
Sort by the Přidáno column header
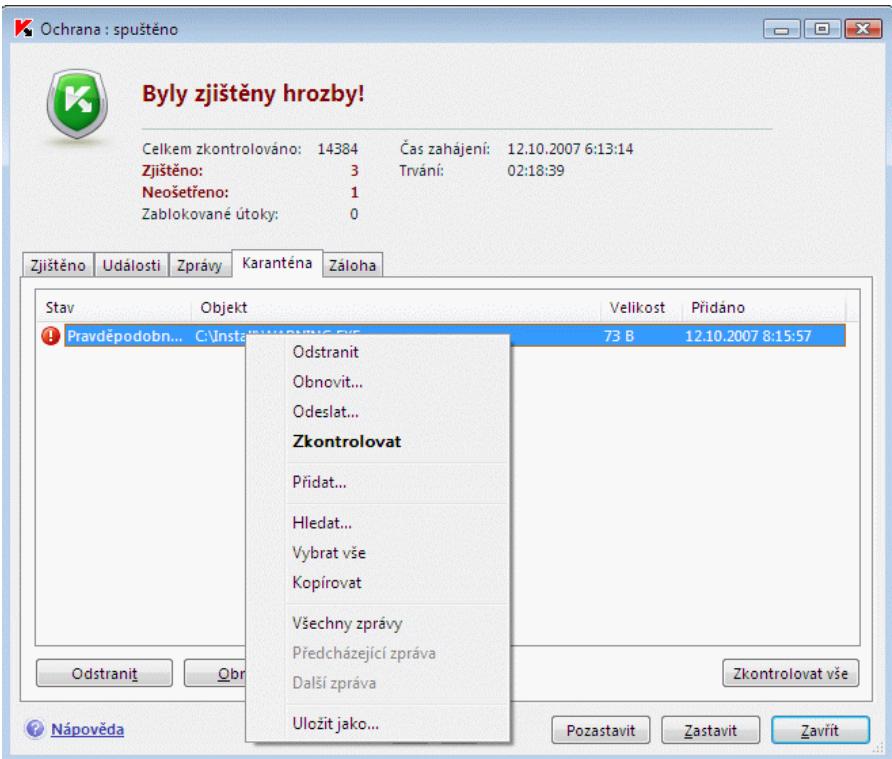(x=763, y=308)
